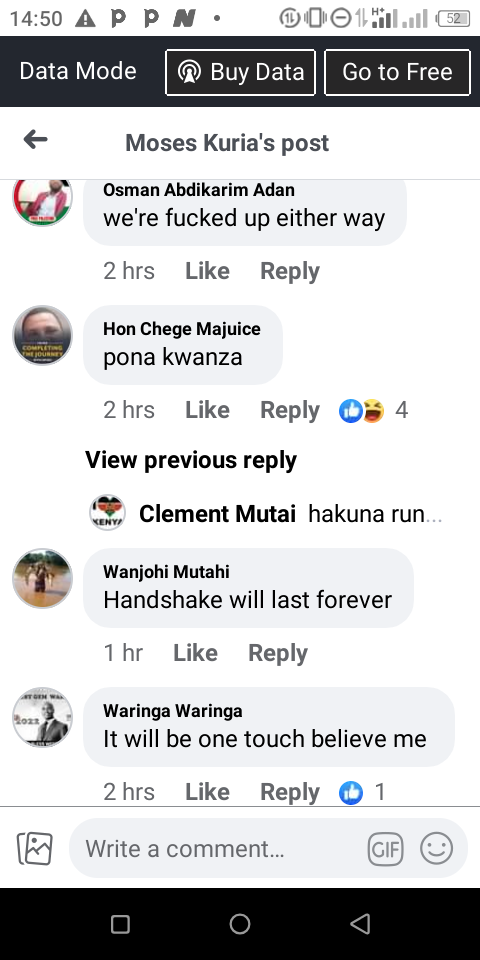Tap the Android recent apps square
This screenshot has height=960, width=480.
point(120,924)
